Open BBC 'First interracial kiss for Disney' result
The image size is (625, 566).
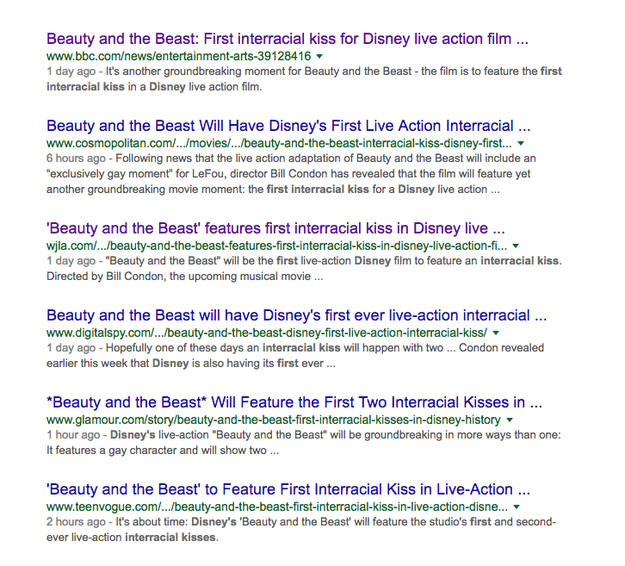[x=287, y=39]
